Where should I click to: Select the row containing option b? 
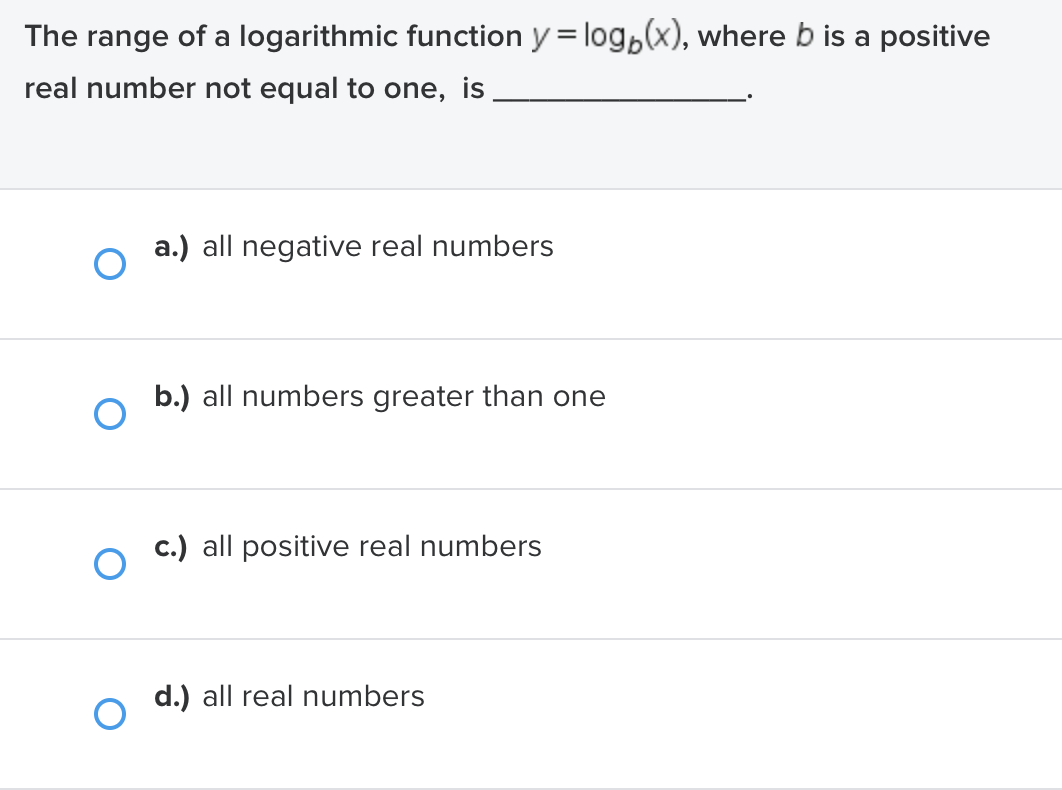pos(530,413)
